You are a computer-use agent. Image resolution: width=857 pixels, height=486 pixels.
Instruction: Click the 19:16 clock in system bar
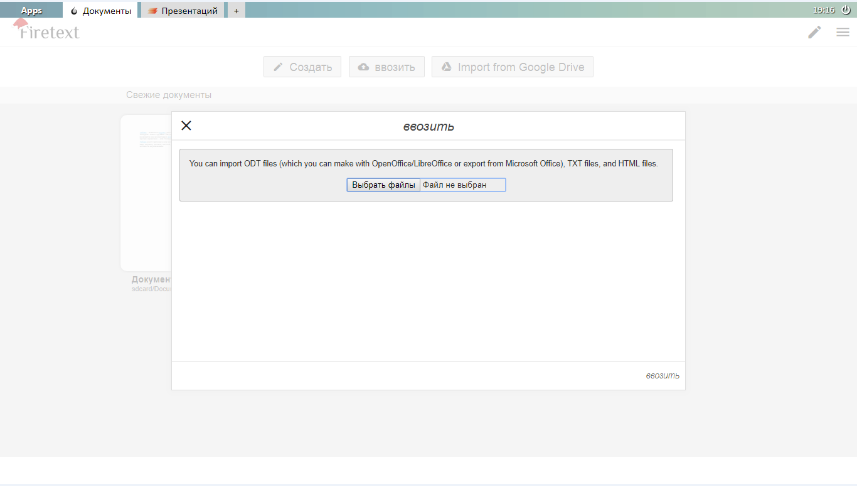tap(824, 10)
